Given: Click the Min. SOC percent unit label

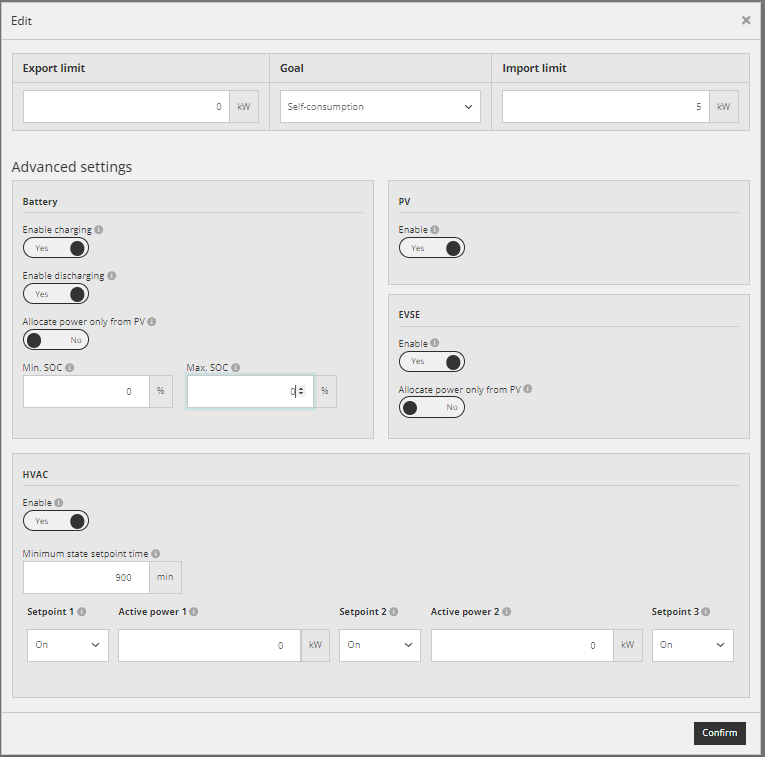Looking at the screenshot, I should point(161,391).
